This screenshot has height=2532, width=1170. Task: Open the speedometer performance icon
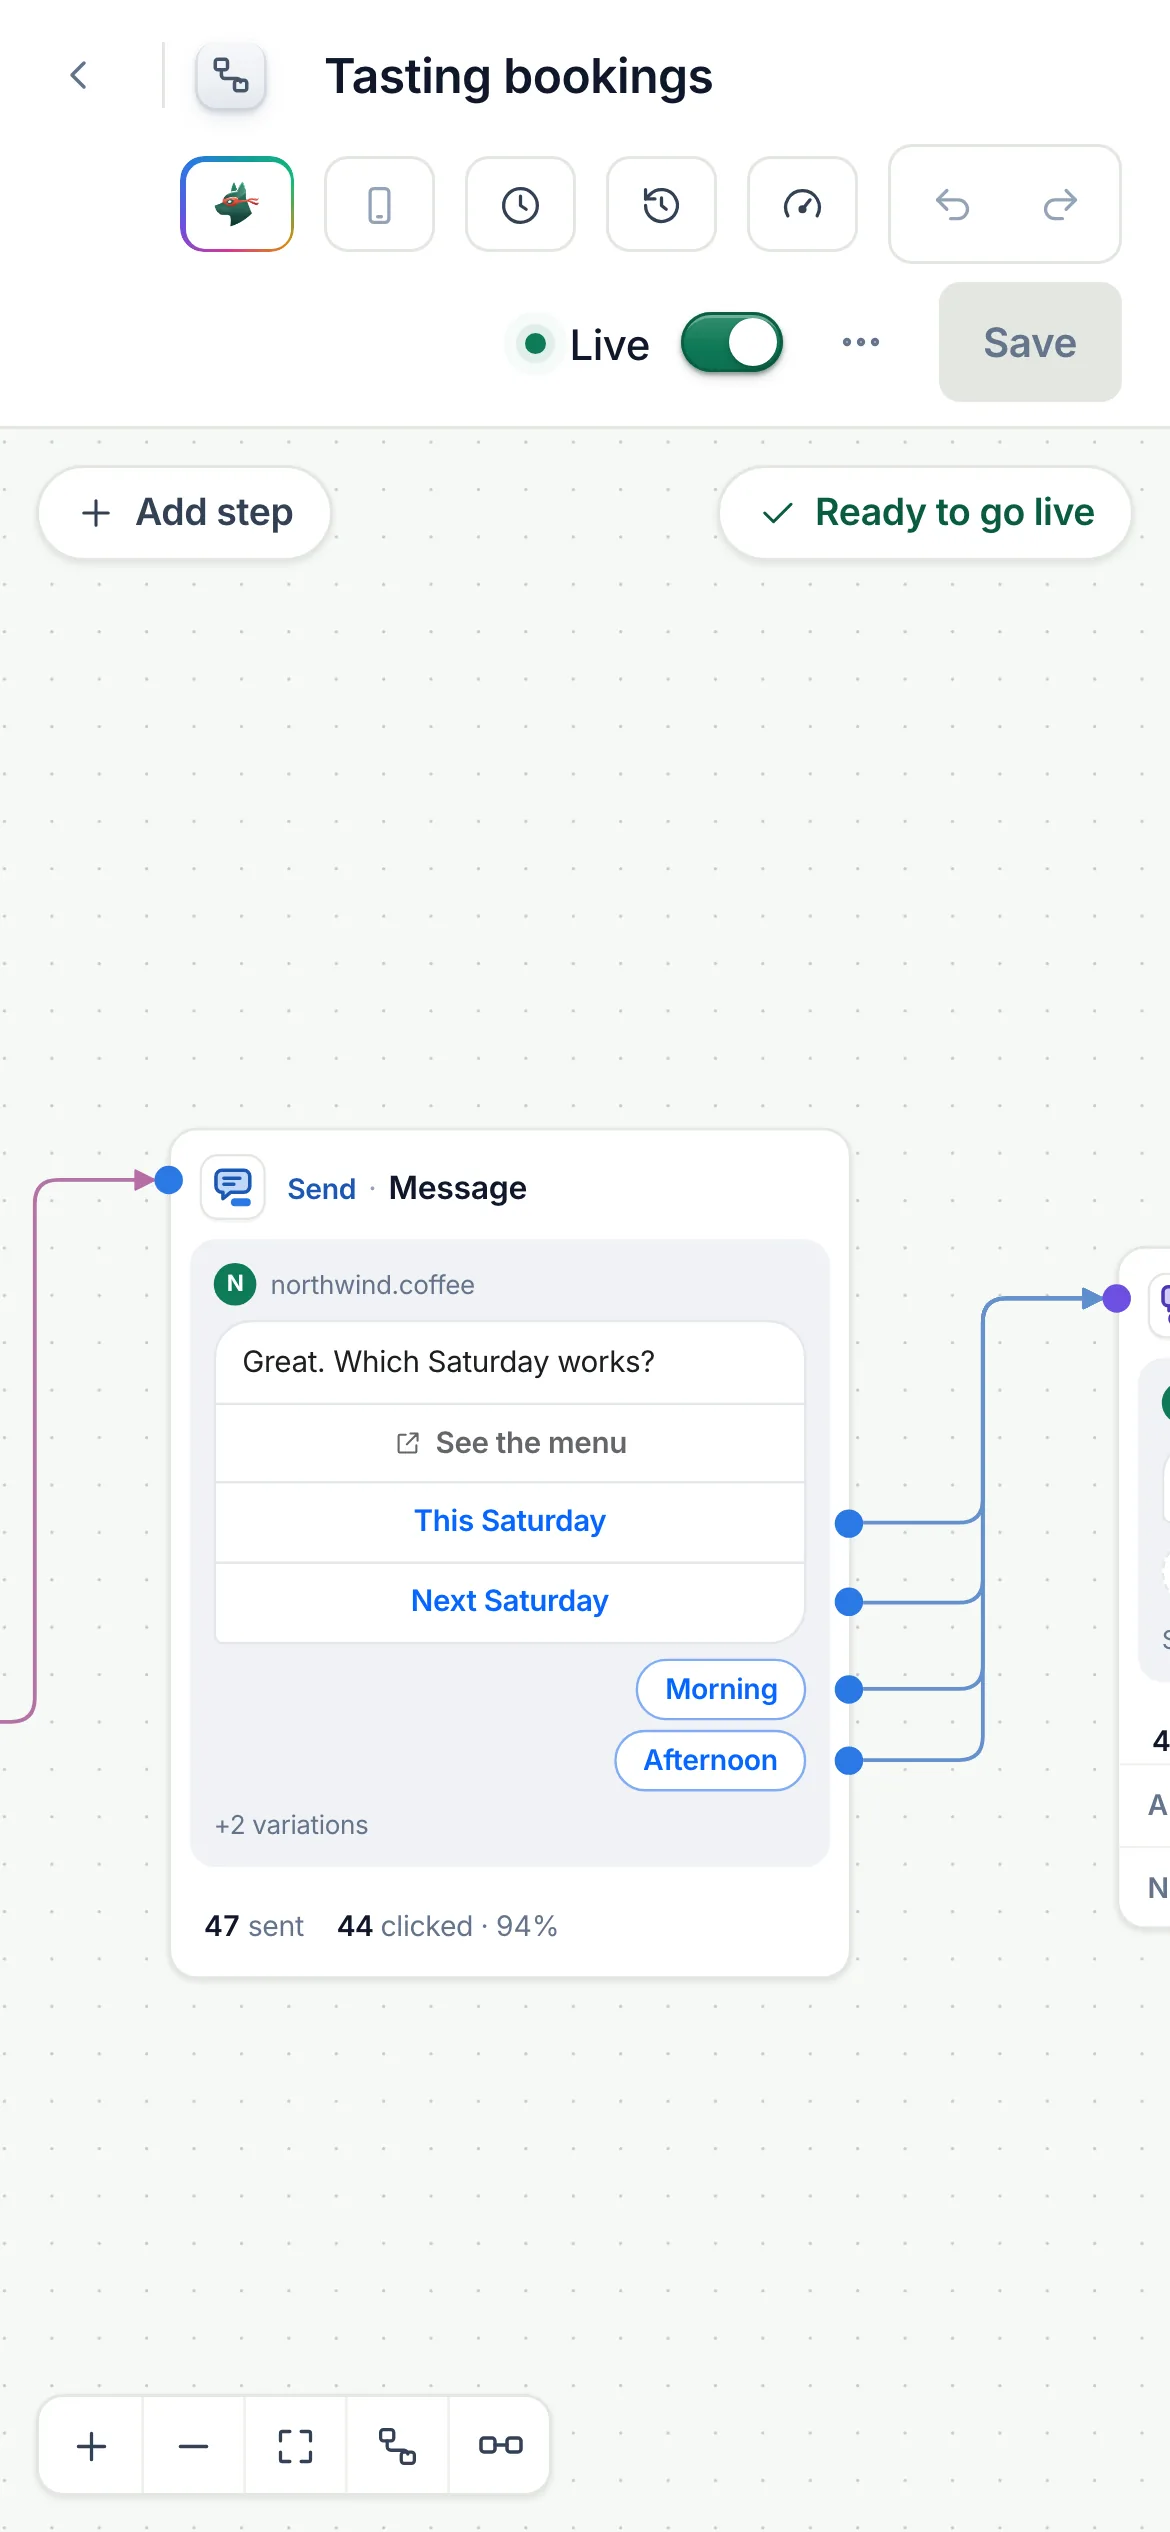coord(802,204)
